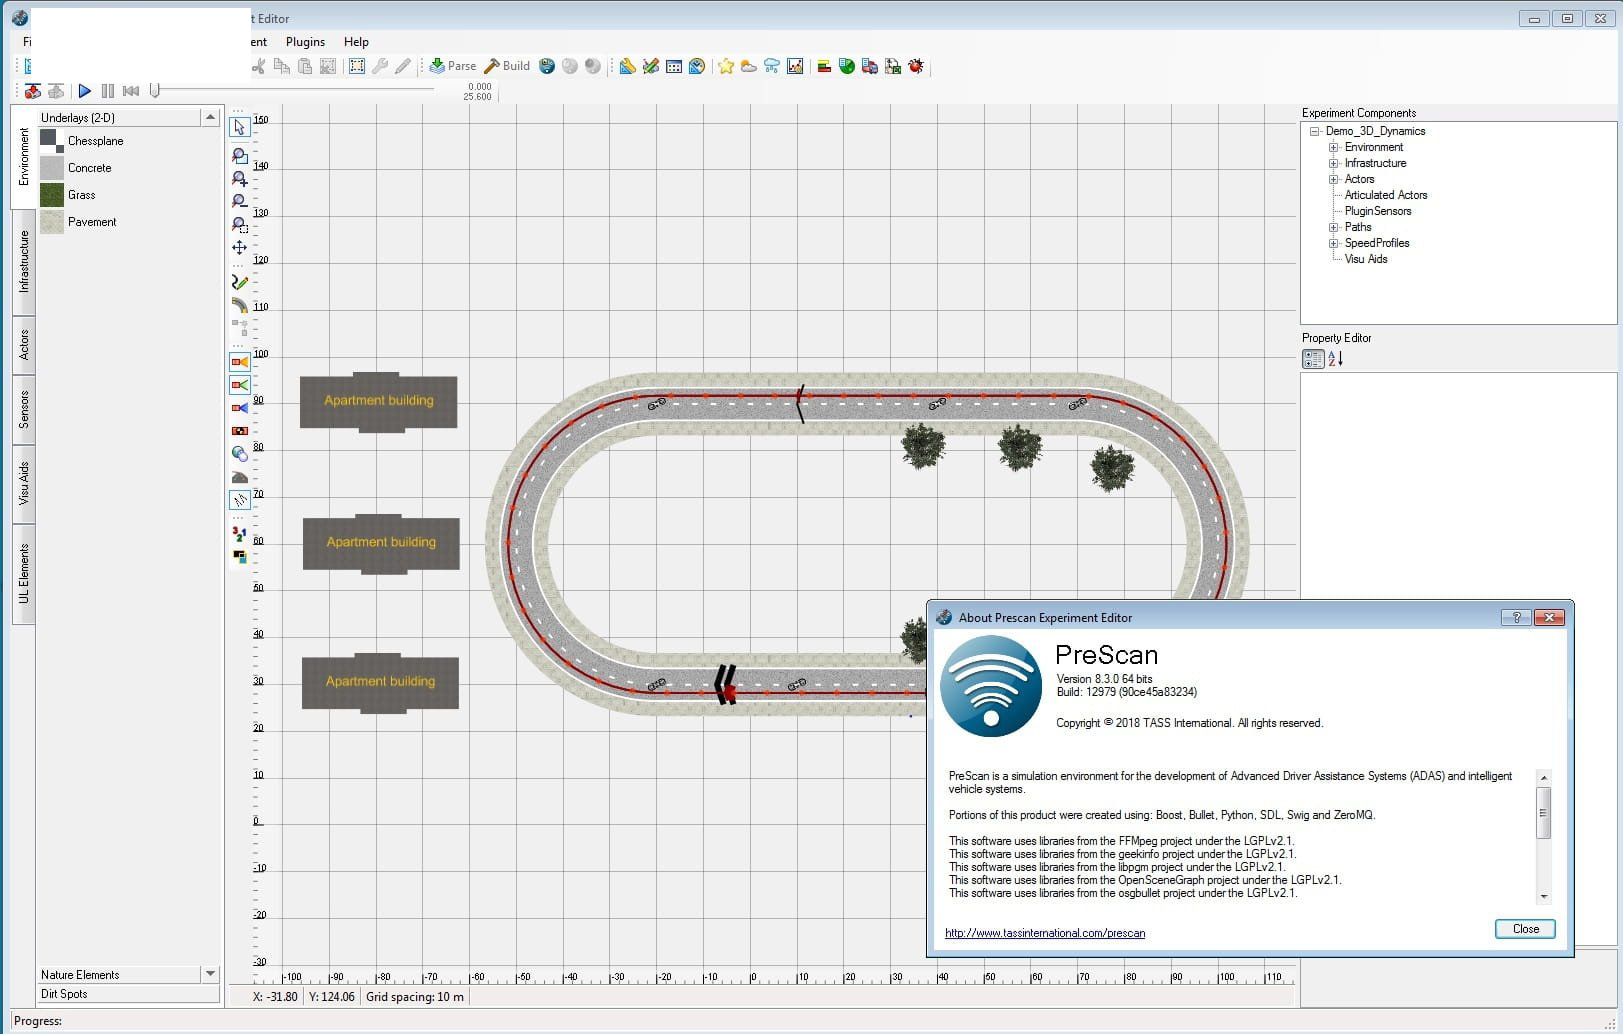
Task: Click the playback timeline slider handle
Action: point(154,90)
